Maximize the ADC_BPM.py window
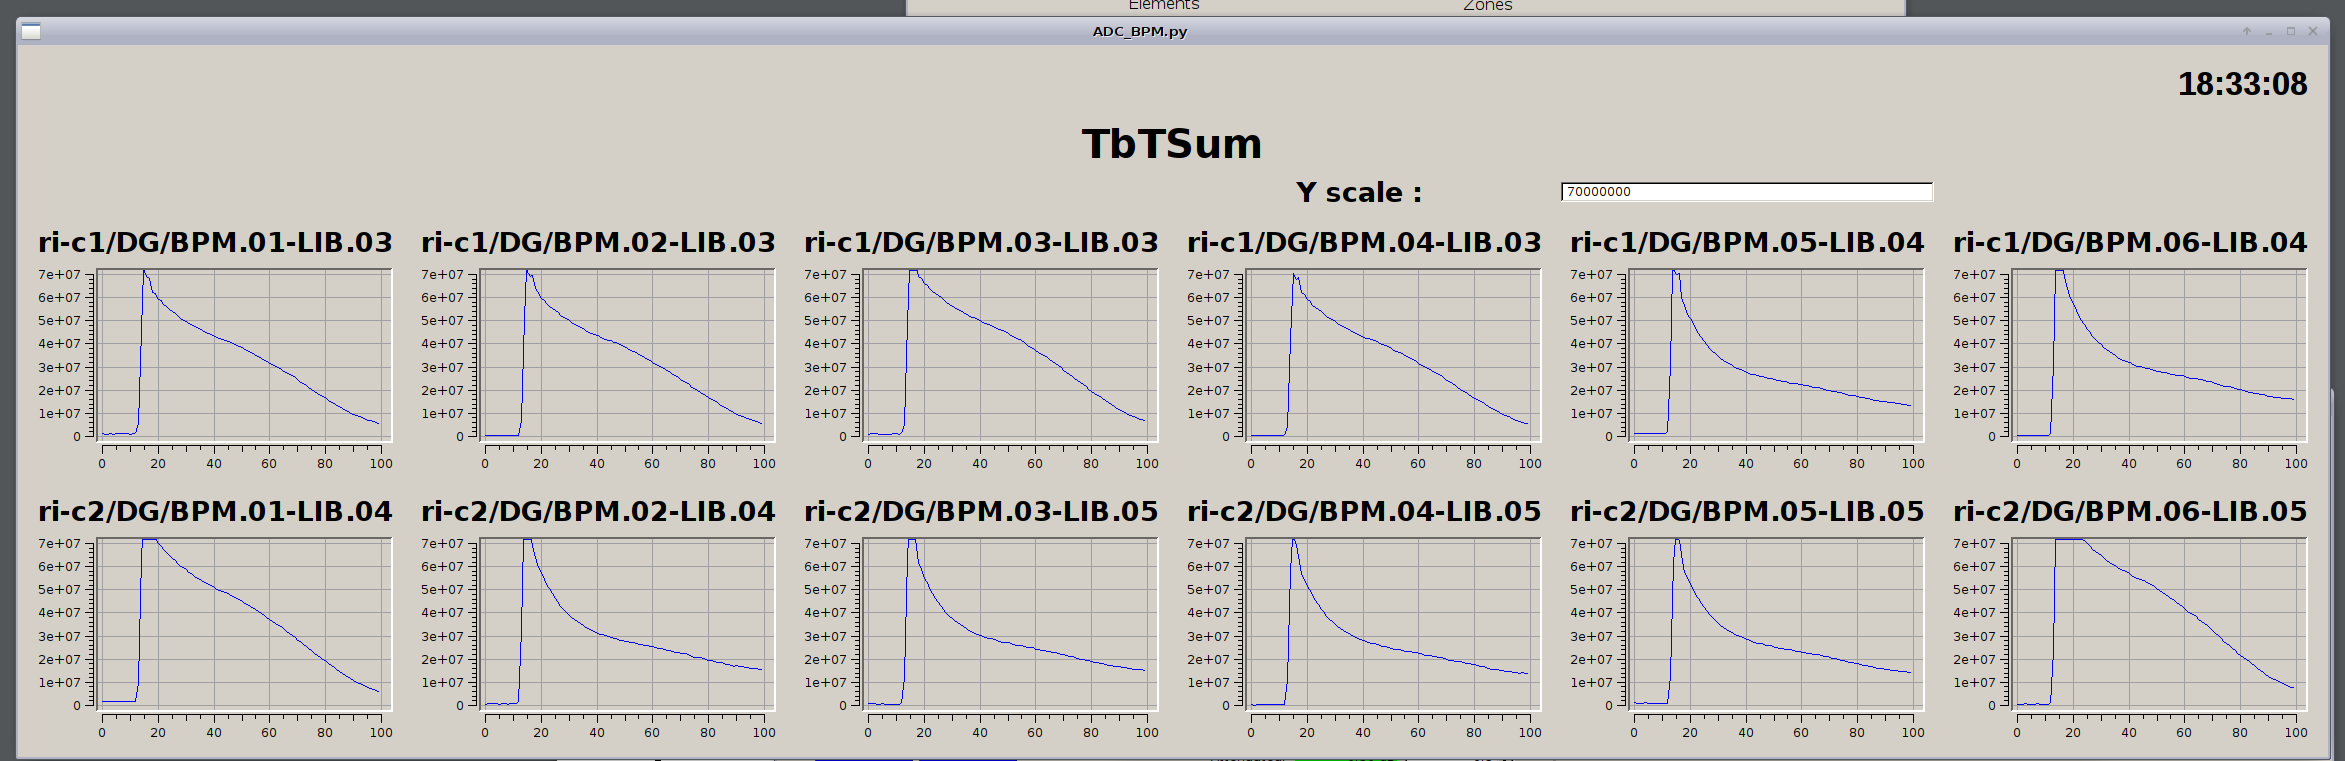Screen dimensions: 2345x761 point(2291,32)
